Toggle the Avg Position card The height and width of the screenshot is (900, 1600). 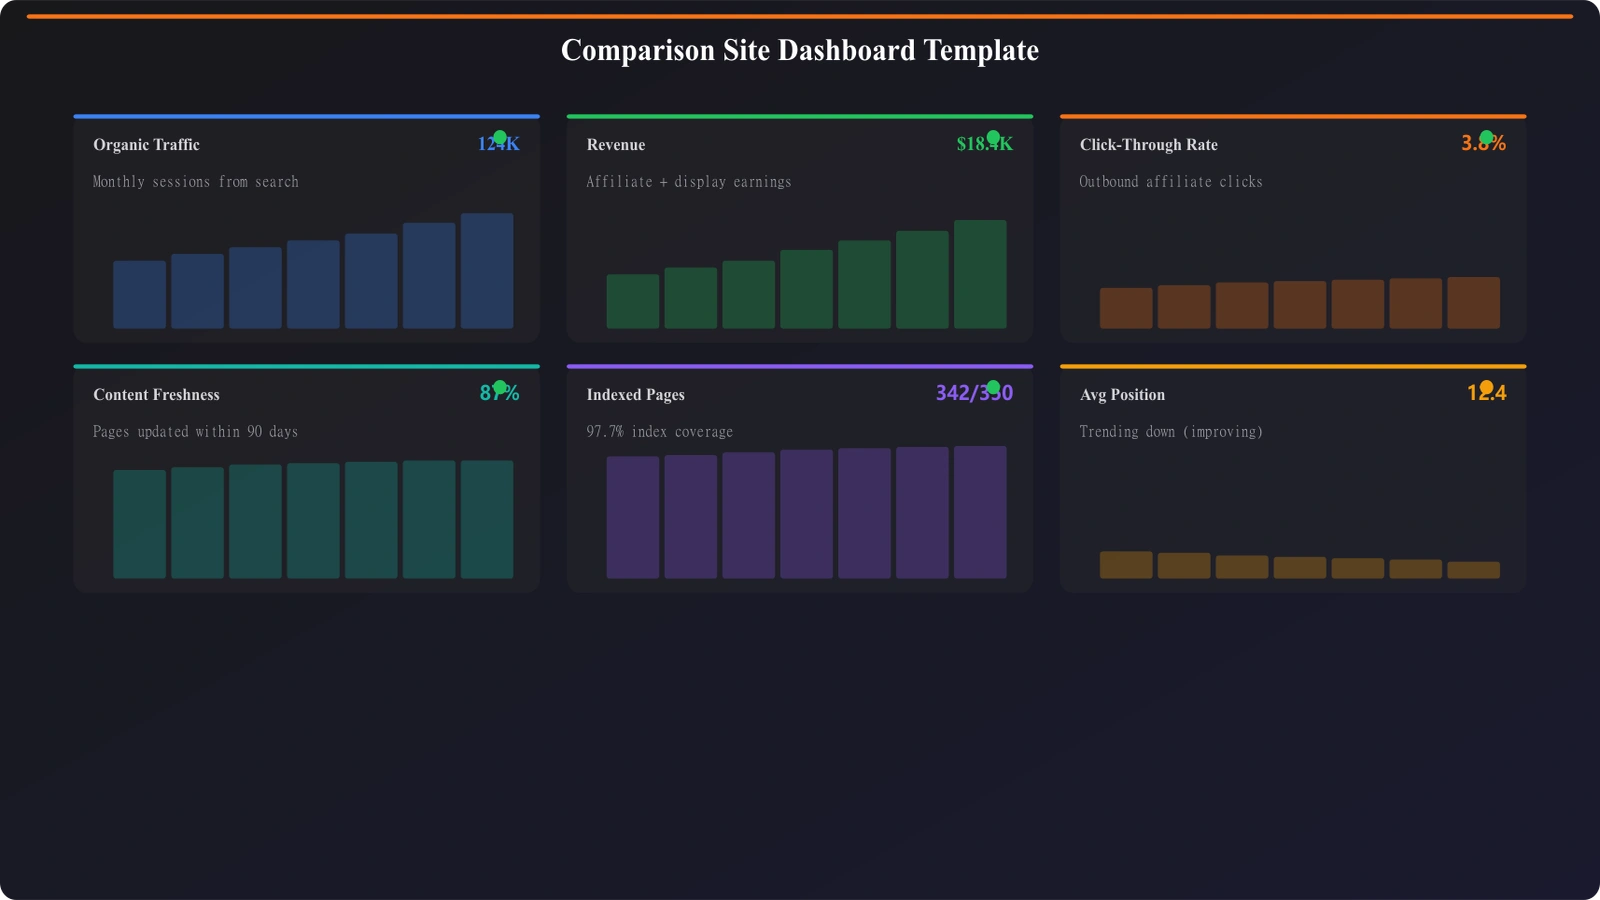(1122, 394)
